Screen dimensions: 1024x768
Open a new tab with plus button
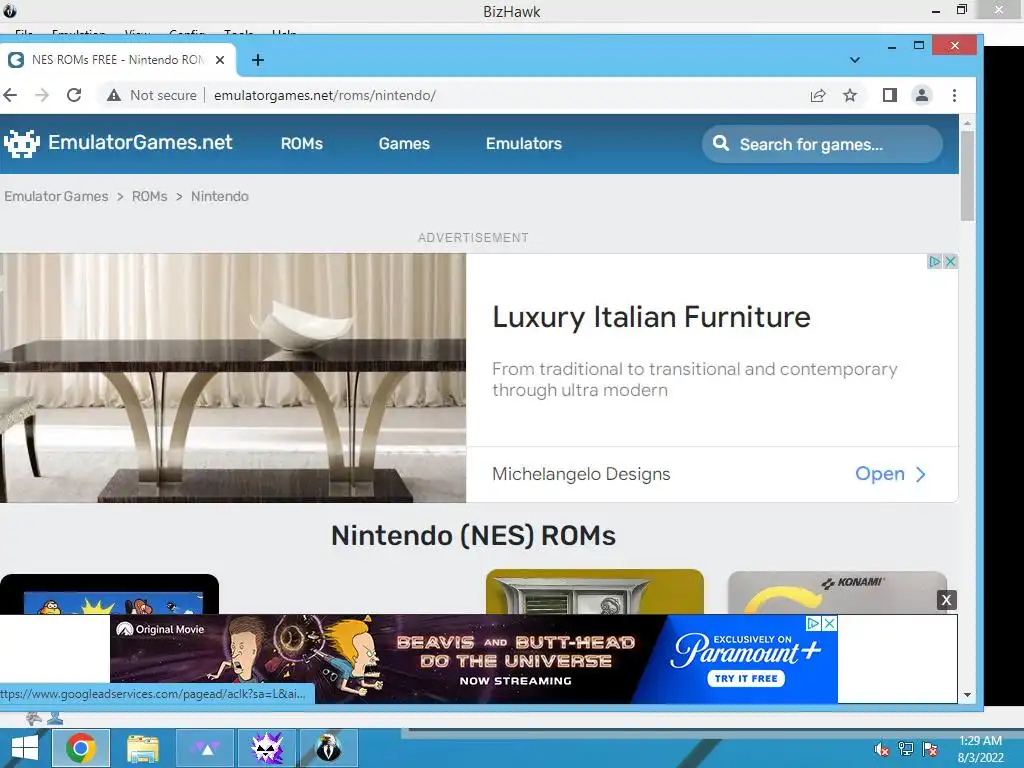258,60
